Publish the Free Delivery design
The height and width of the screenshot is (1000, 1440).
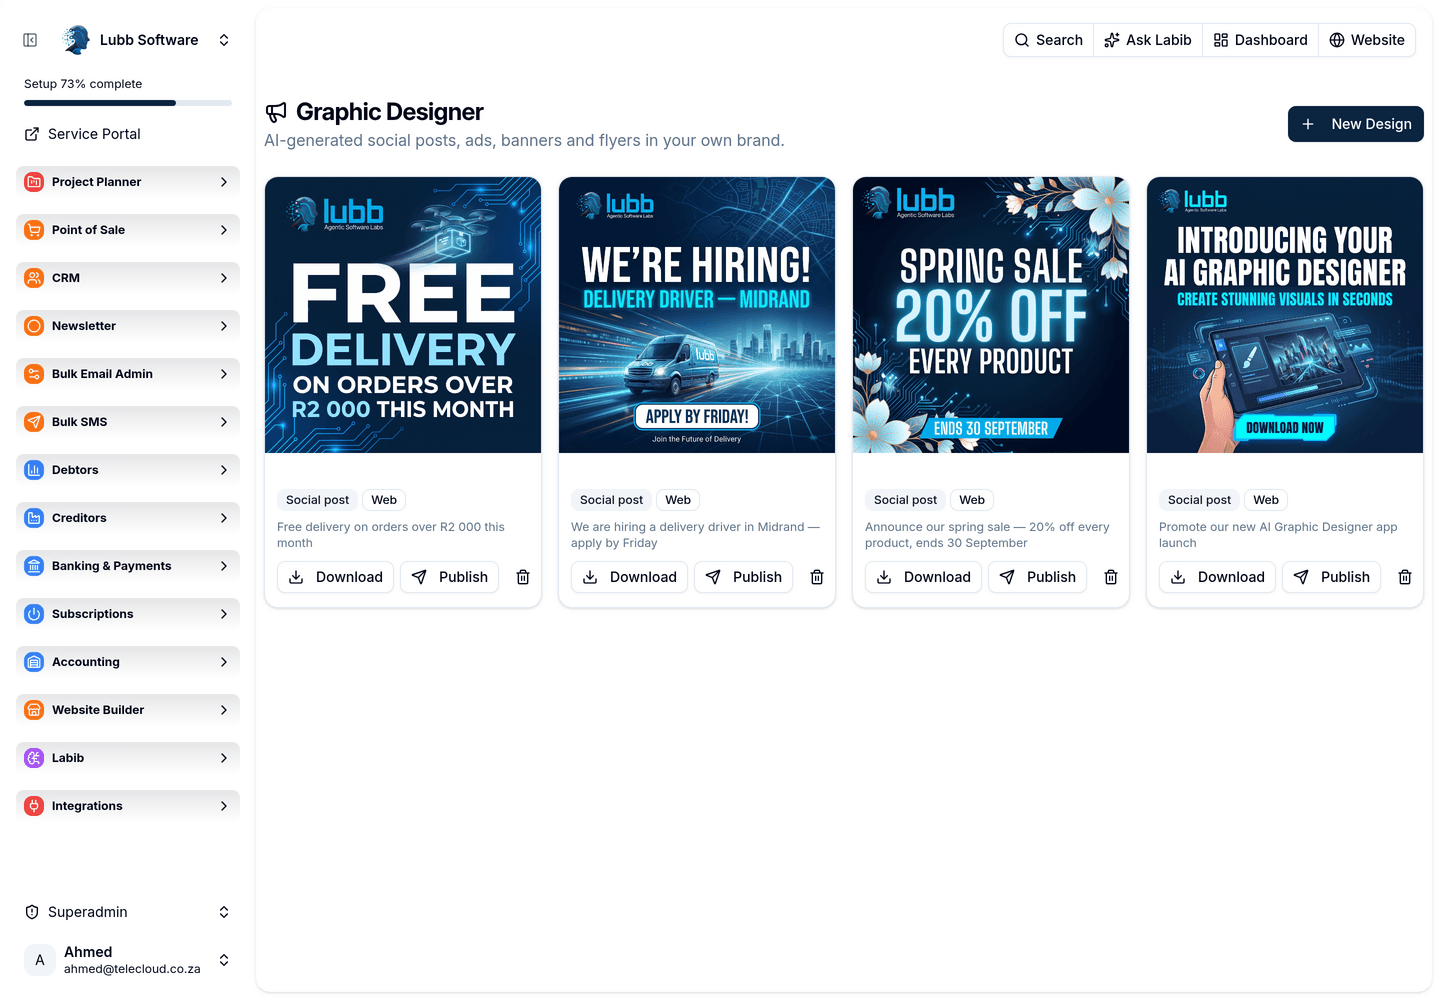(x=449, y=577)
